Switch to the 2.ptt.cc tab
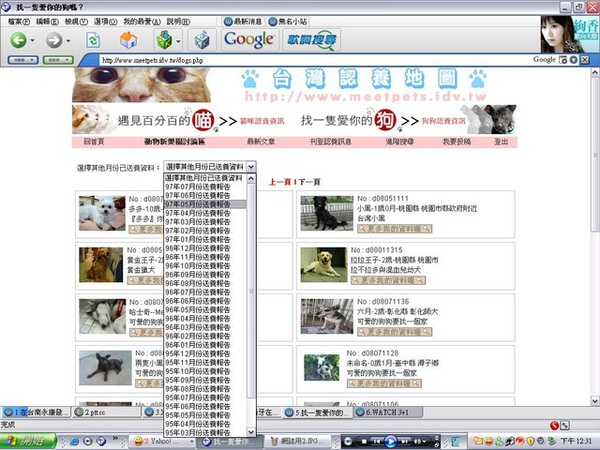Viewport: 600px width, 450px height. 106,412
